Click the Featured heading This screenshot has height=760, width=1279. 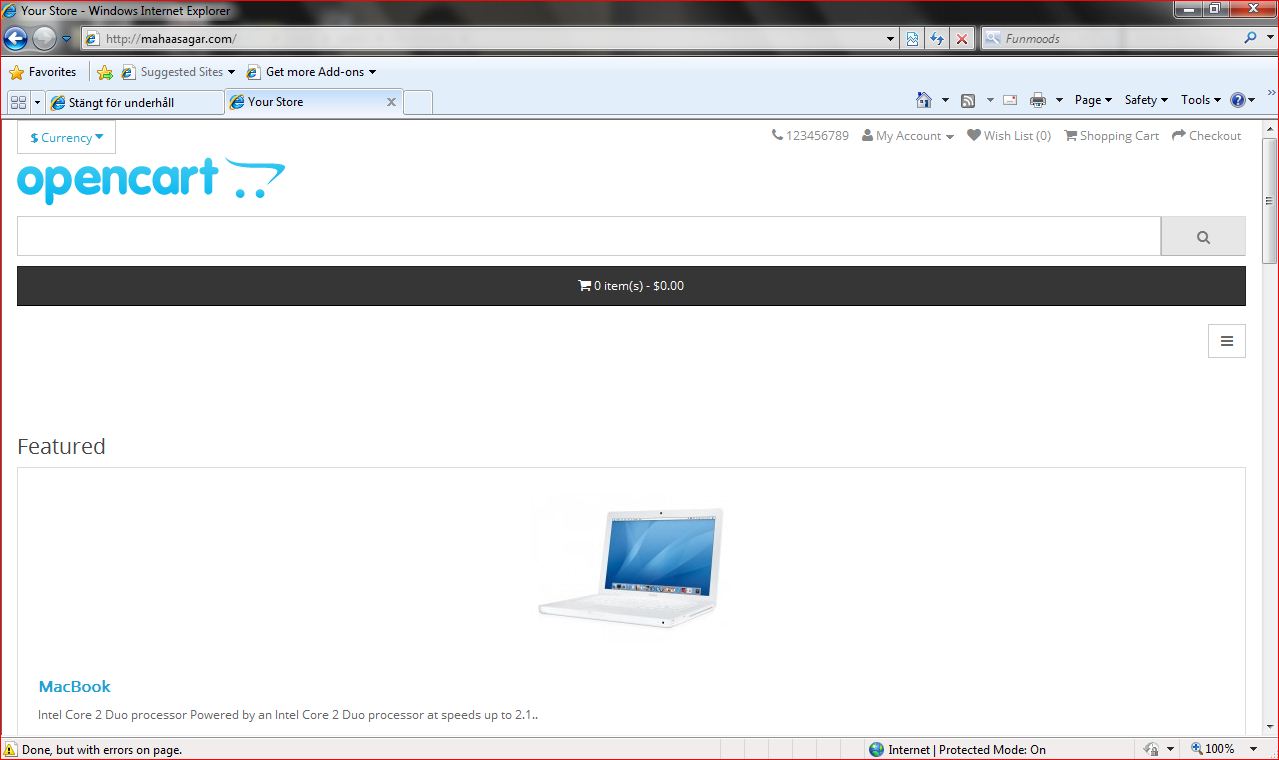click(x=61, y=446)
